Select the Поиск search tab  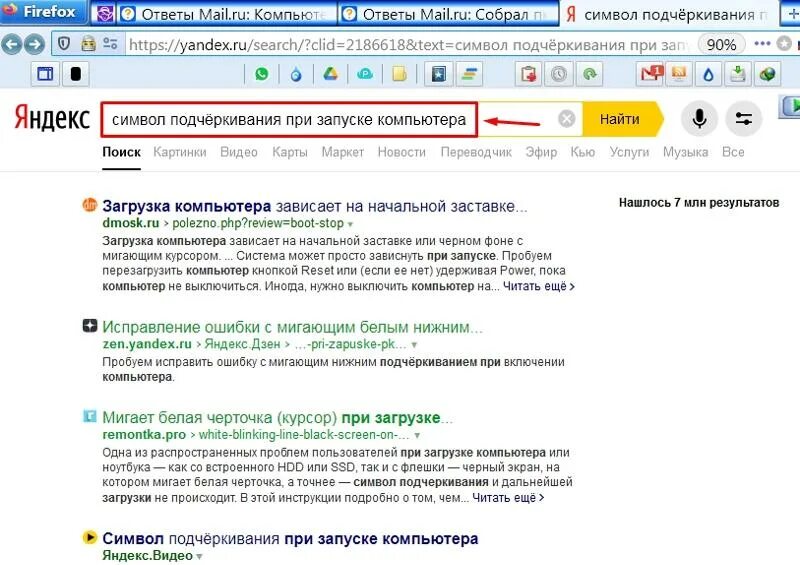point(121,152)
